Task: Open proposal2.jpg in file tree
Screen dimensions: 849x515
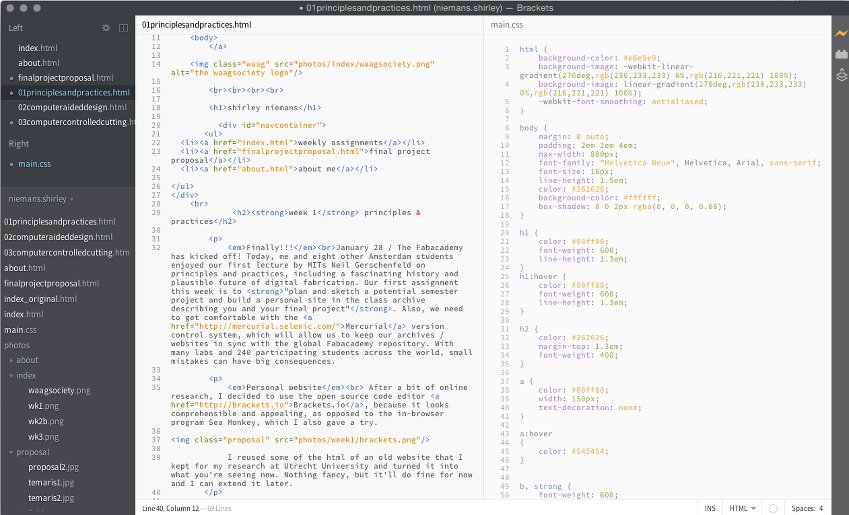Action: tap(54, 467)
